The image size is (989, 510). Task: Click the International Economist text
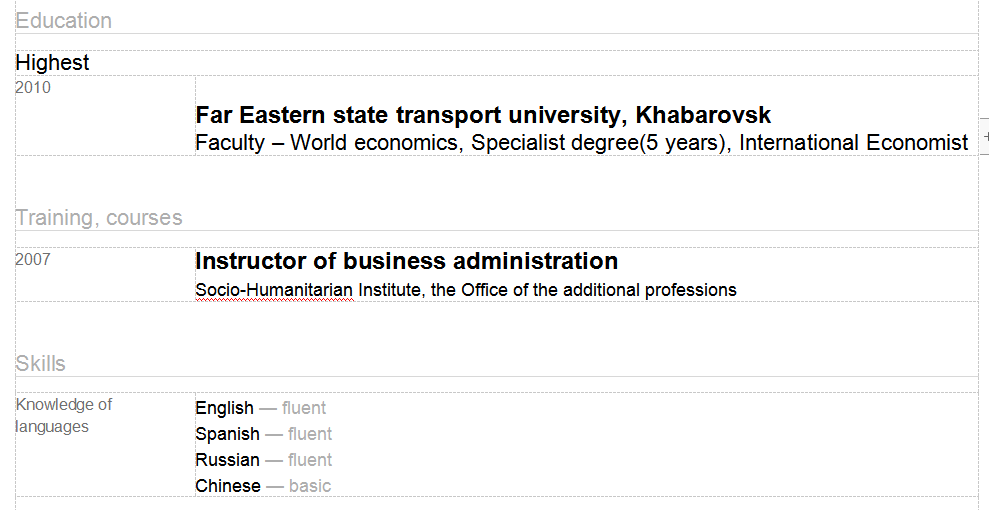click(853, 142)
